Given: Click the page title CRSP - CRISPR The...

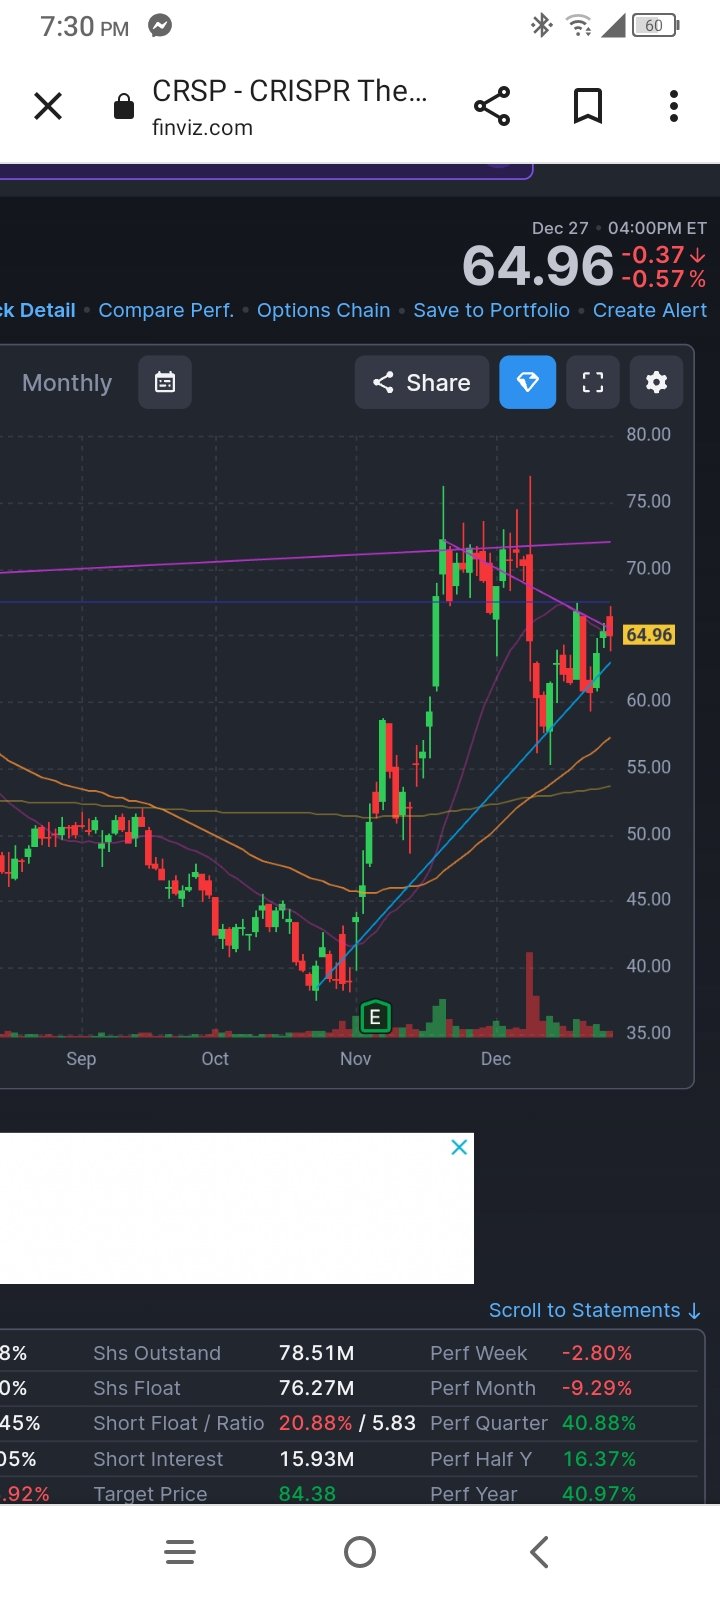Looking at the screenshot, I should click(290, 91).
